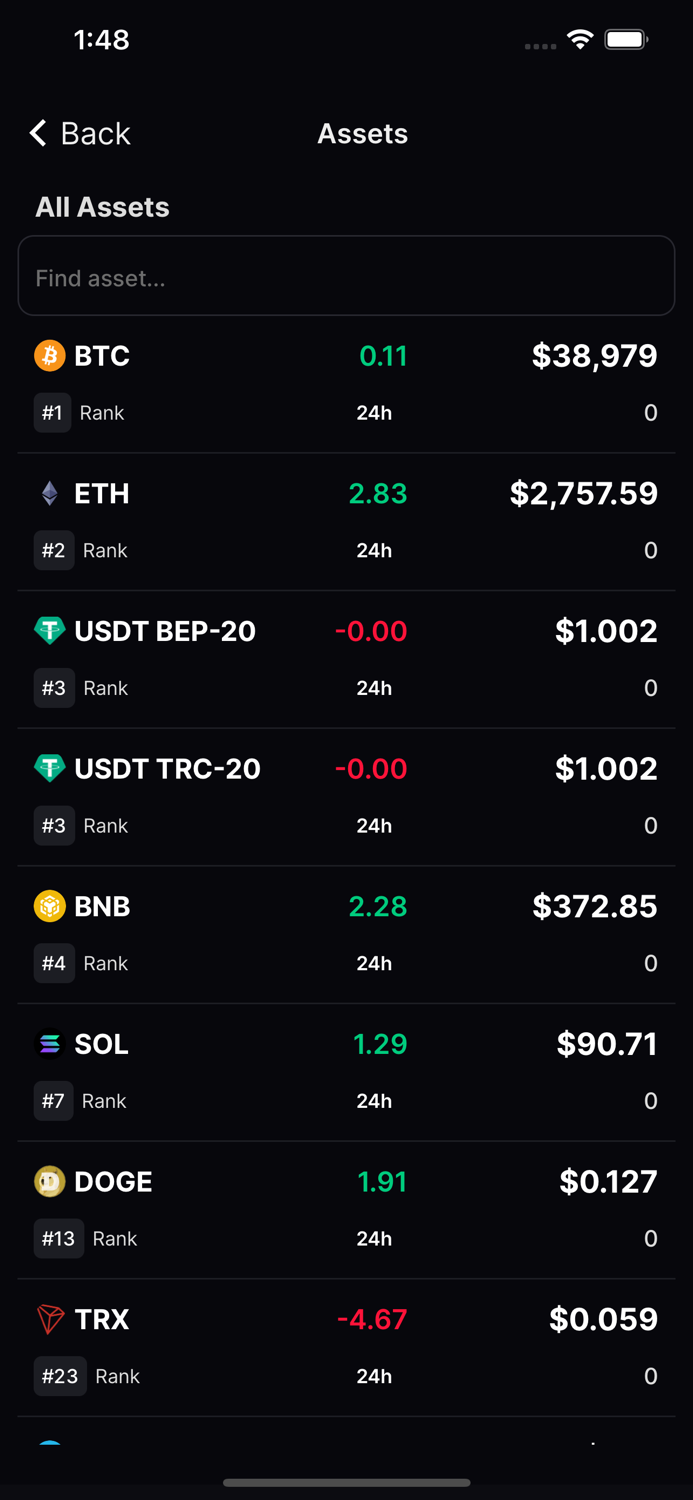Click the #1 rank badge on BTC

(x=52, y=413)
